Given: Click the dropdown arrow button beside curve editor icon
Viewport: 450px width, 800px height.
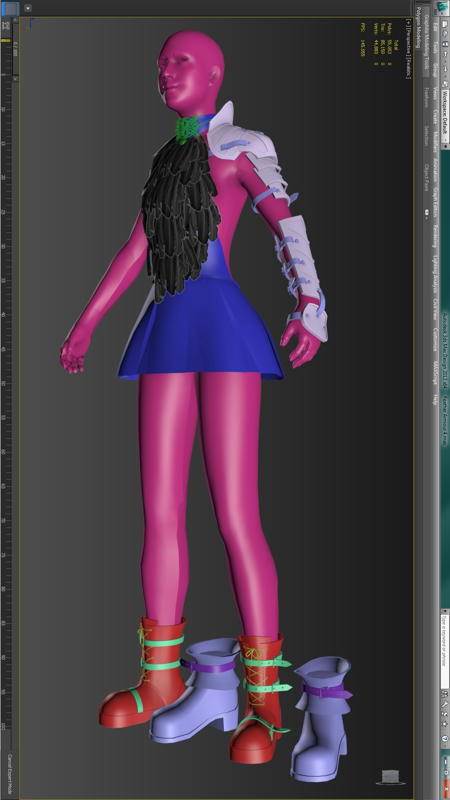Looking at the screenshot, I should point(28,8).
